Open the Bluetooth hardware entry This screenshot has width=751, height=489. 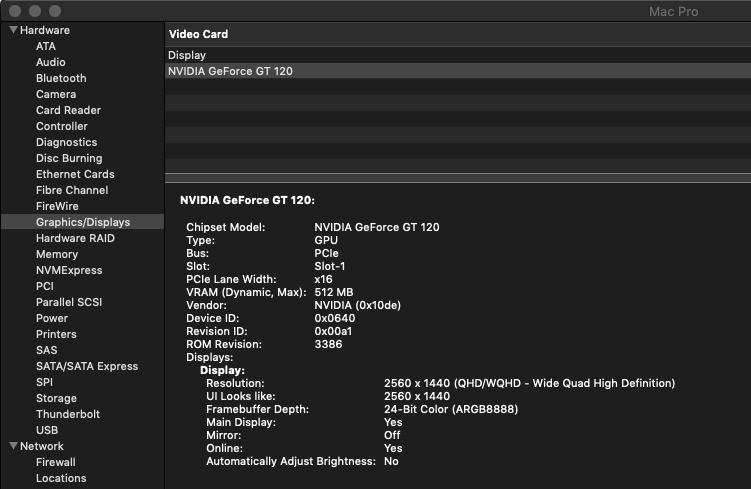coord(61,78)
